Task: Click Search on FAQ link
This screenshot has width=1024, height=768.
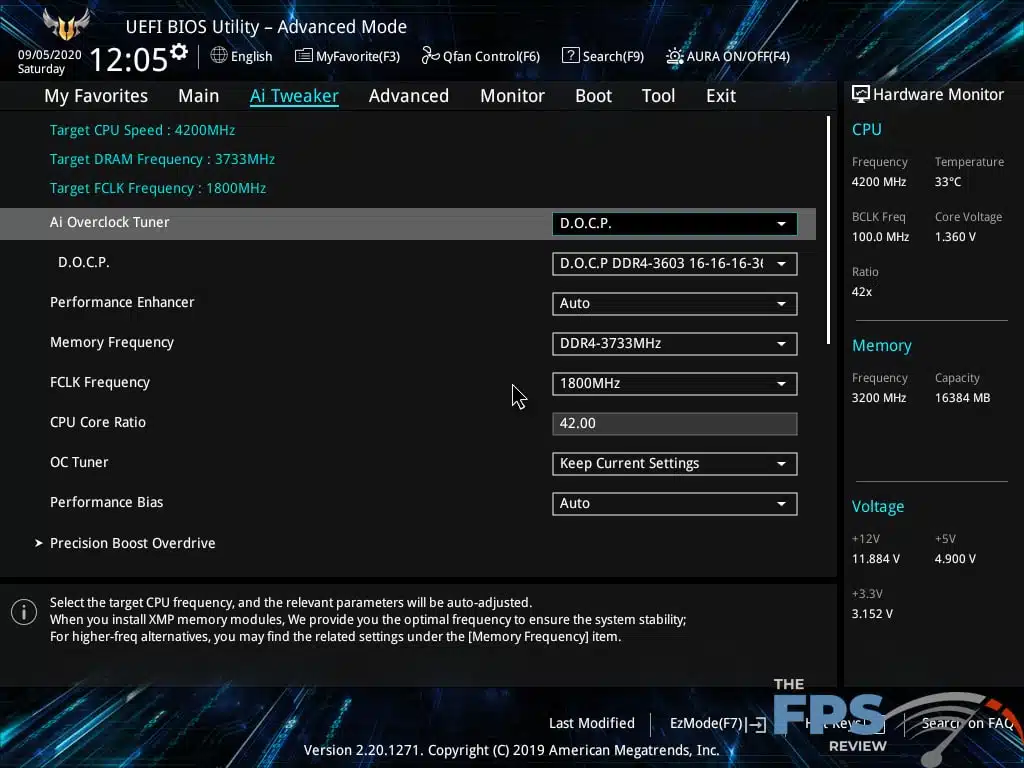Action: pyautogui.click(x=968, y=724)
